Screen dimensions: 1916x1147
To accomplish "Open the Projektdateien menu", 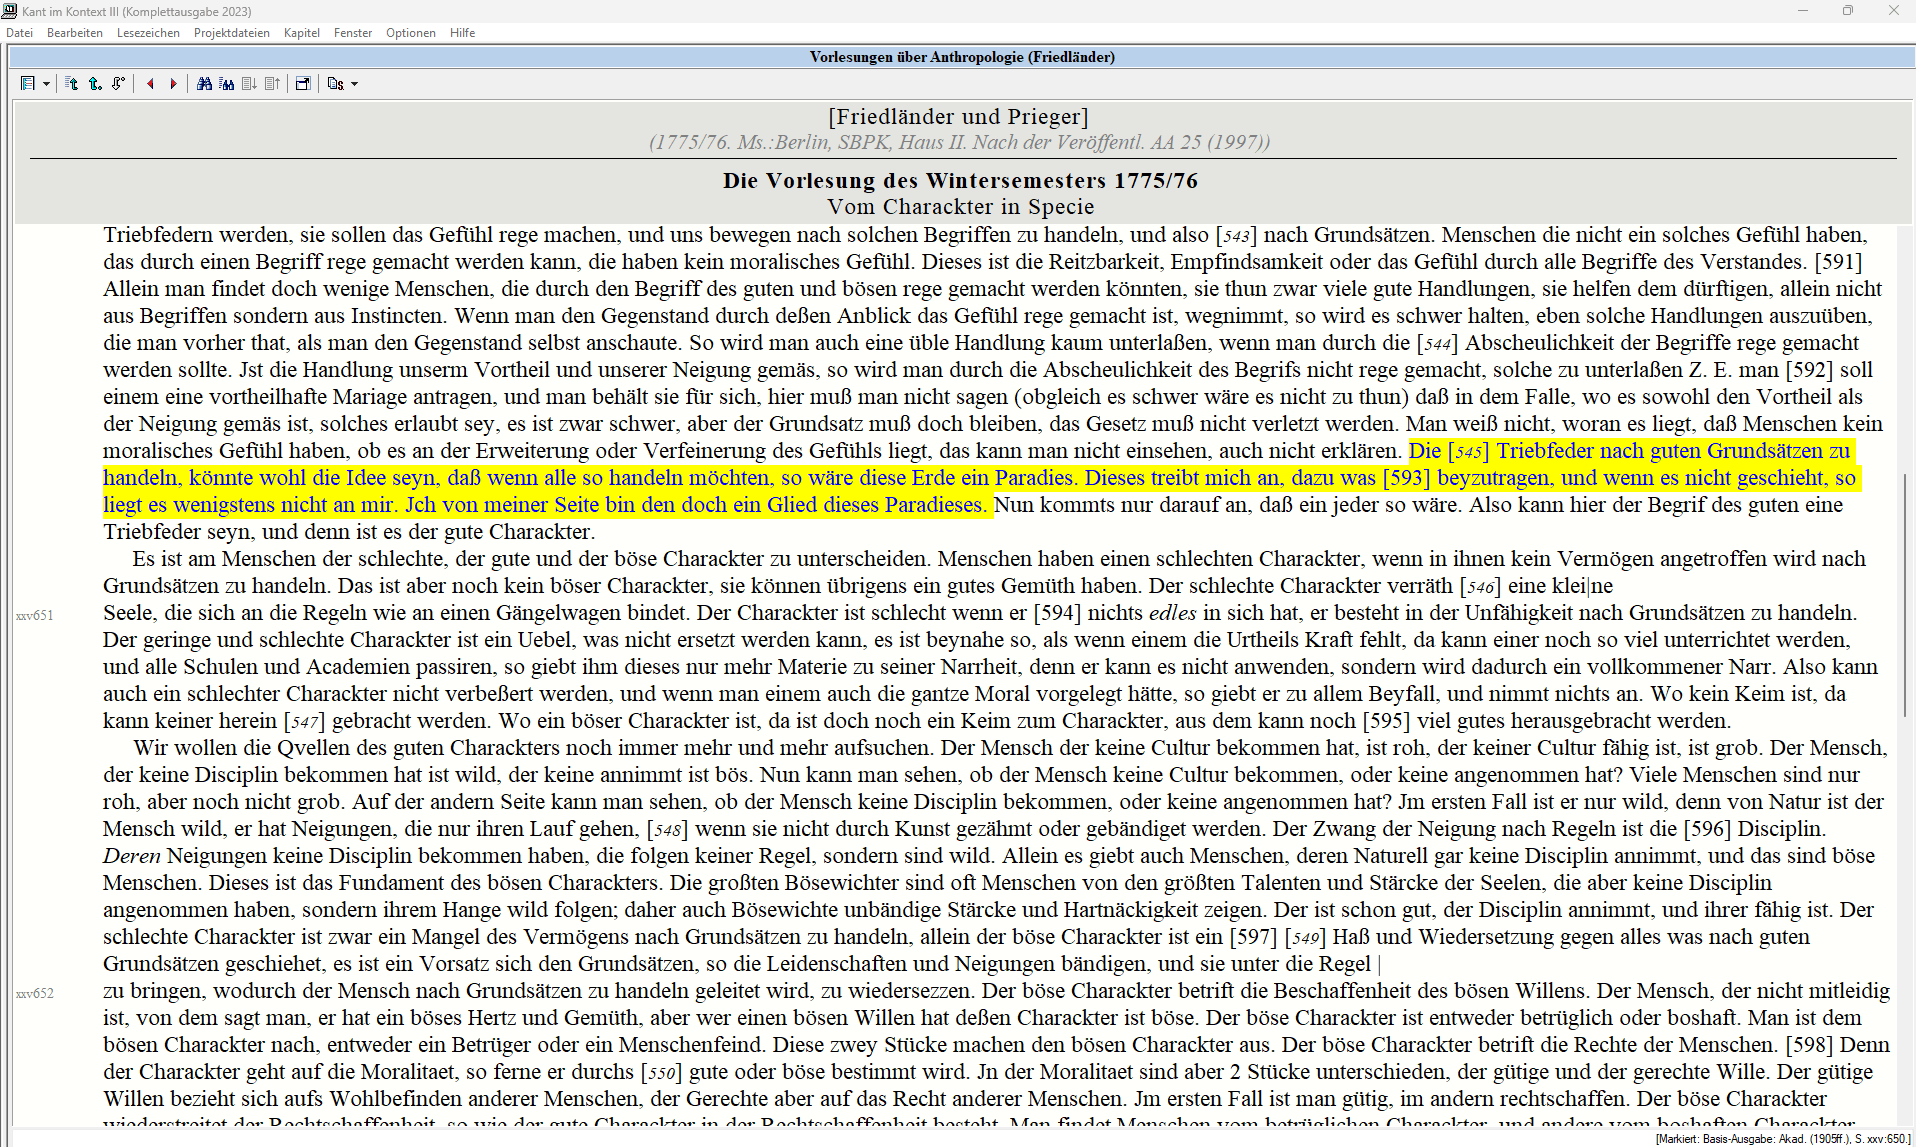I will click(x=231, y=33).
